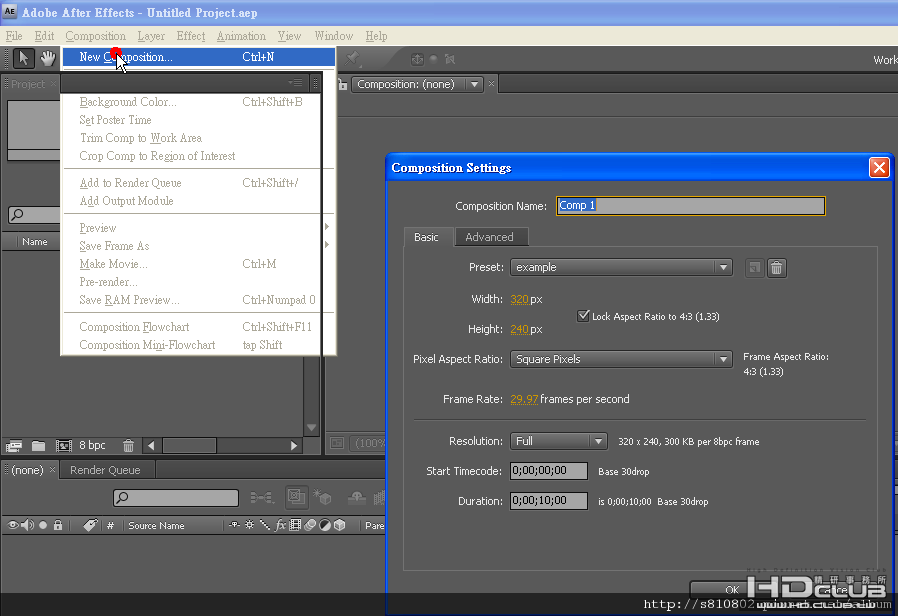Open the Pixel Aspect Ratio dropdown
This screenshot has height=616, width=898.
point(621,360)
